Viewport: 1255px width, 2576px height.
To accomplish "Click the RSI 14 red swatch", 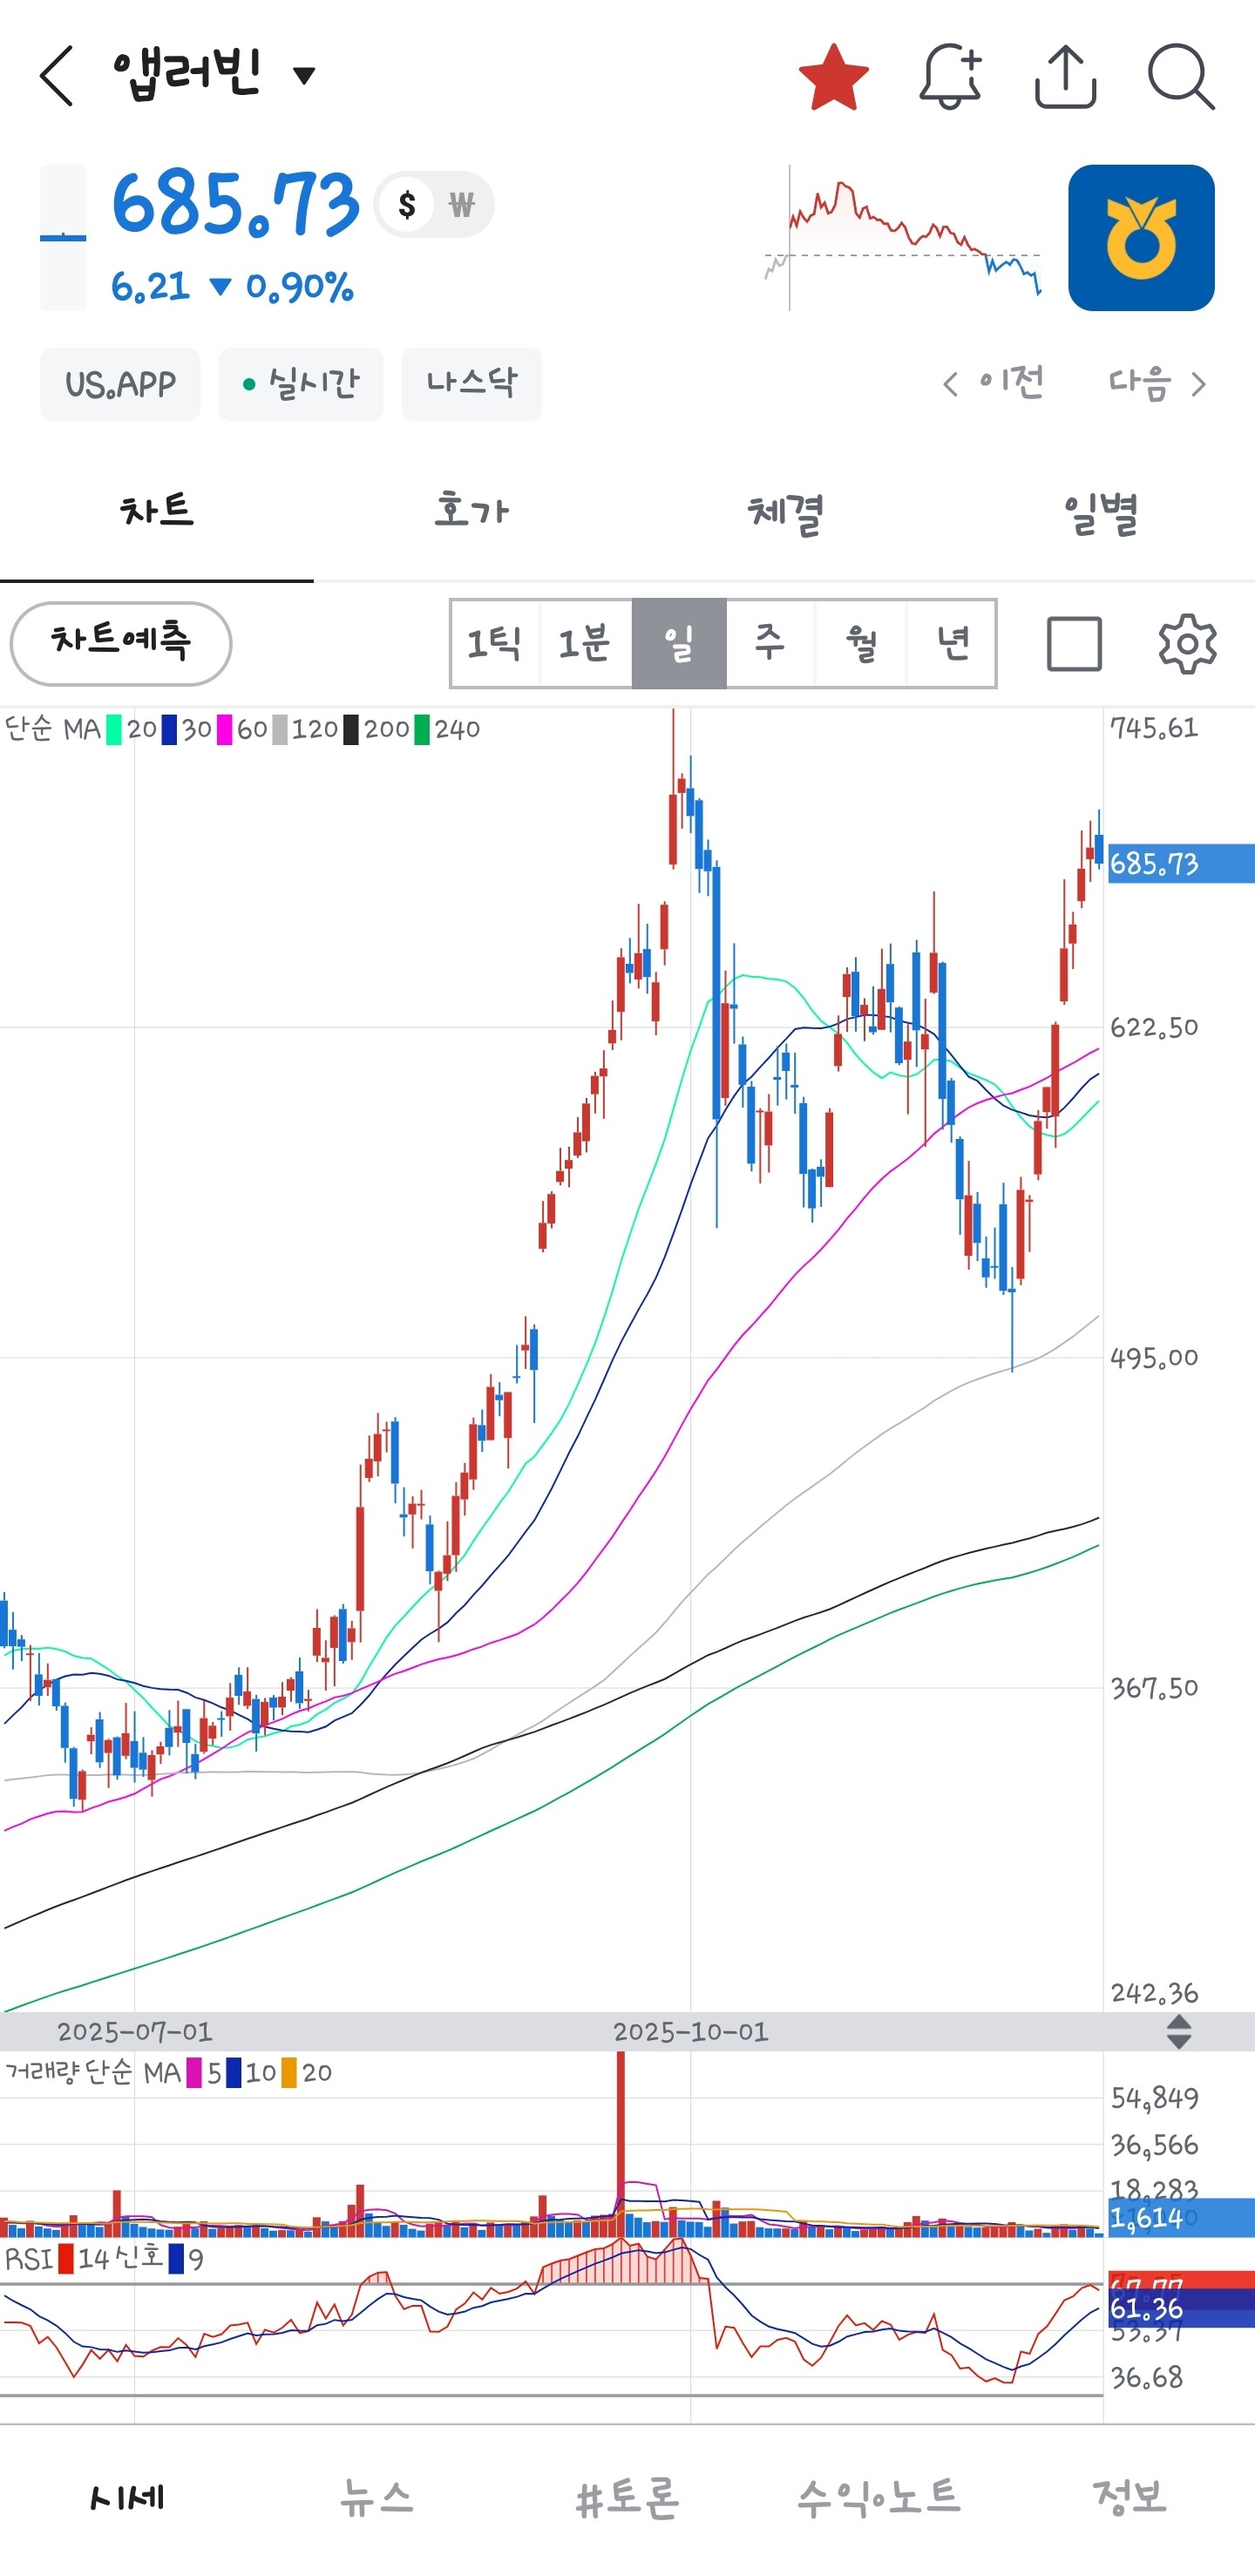I will click(x=66, y=2259).
